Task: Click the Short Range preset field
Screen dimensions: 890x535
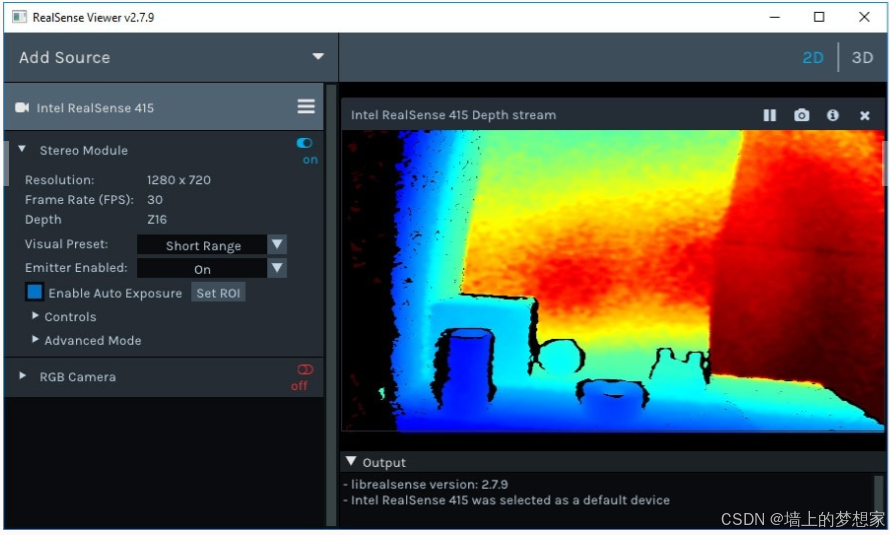Action: [203, 245]
